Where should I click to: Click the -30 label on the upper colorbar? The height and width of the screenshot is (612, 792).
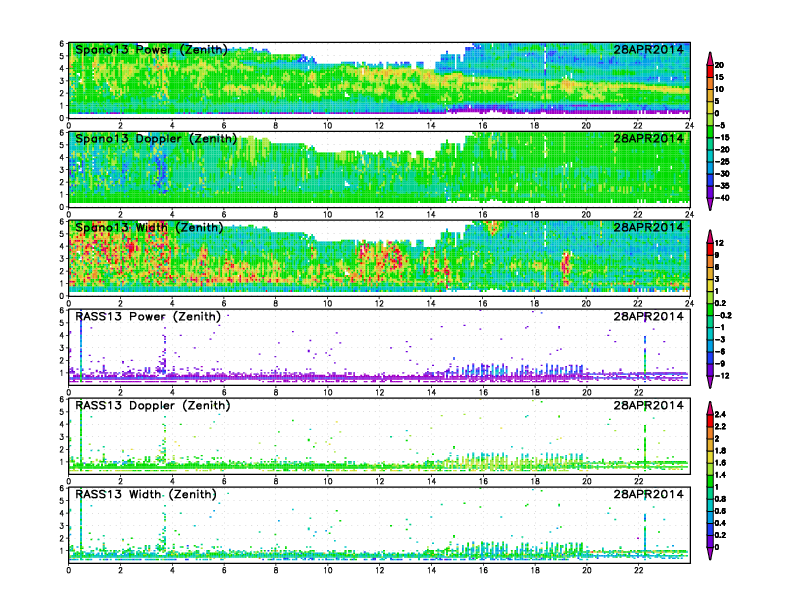722,174
